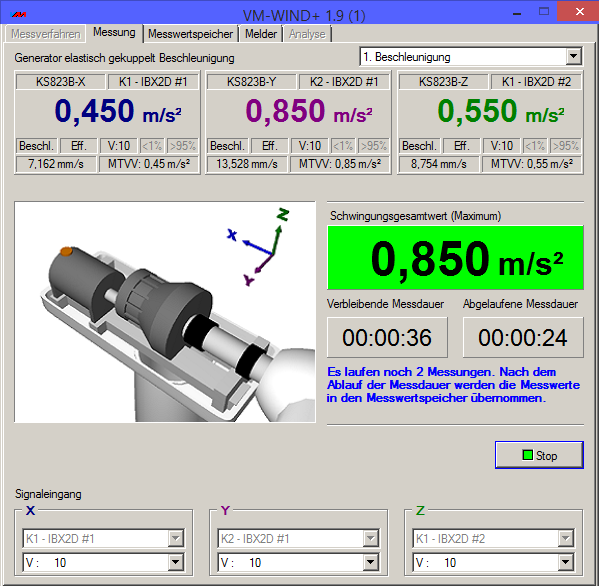This screenshot has height=586, width=599.
Task: Click the orange sensor marker on generator
Action: tap(66, 251)
